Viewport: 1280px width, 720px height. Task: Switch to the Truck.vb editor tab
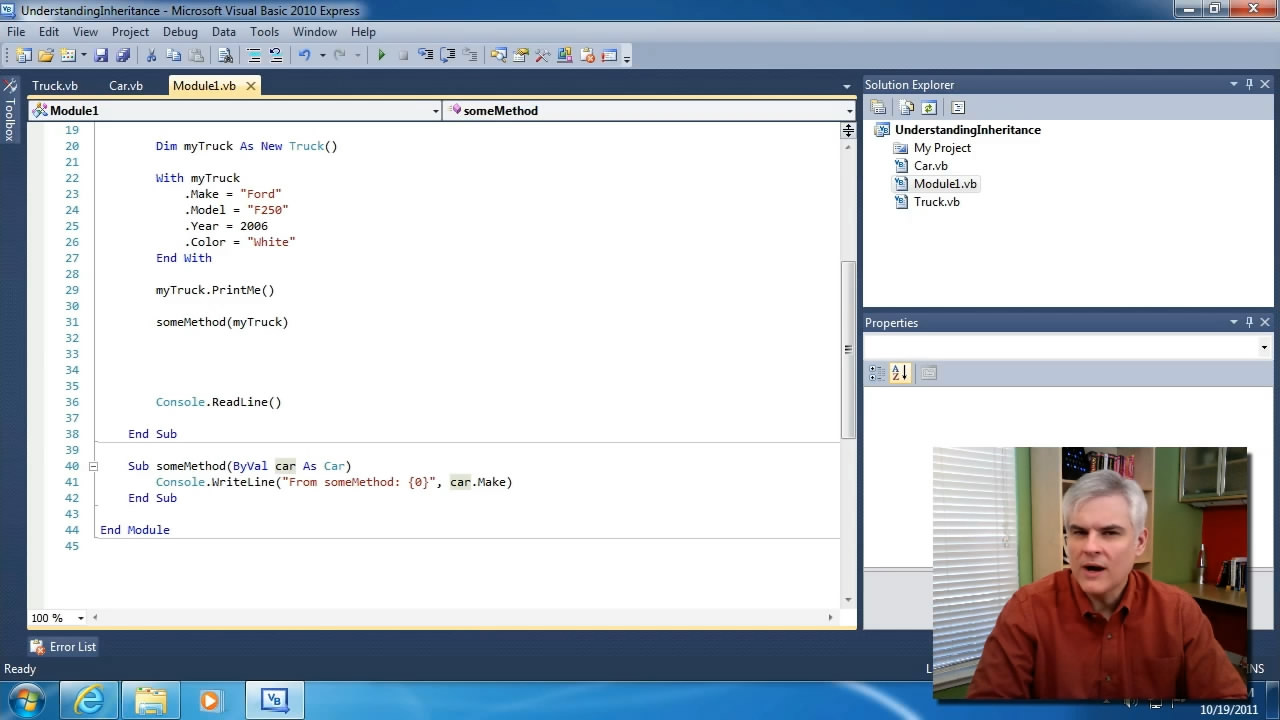pos(55,86)
